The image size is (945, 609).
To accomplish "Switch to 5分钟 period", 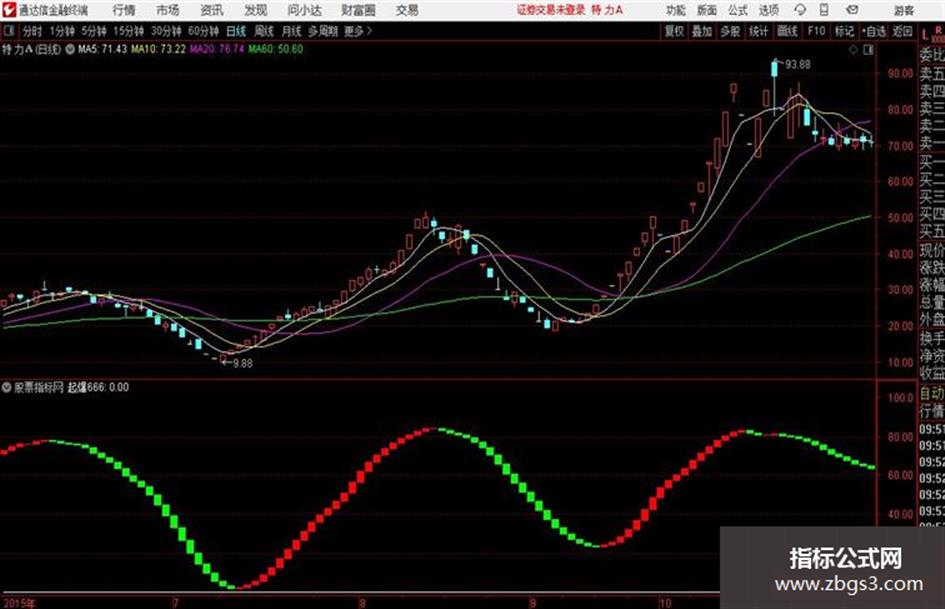I will [93, 31].
